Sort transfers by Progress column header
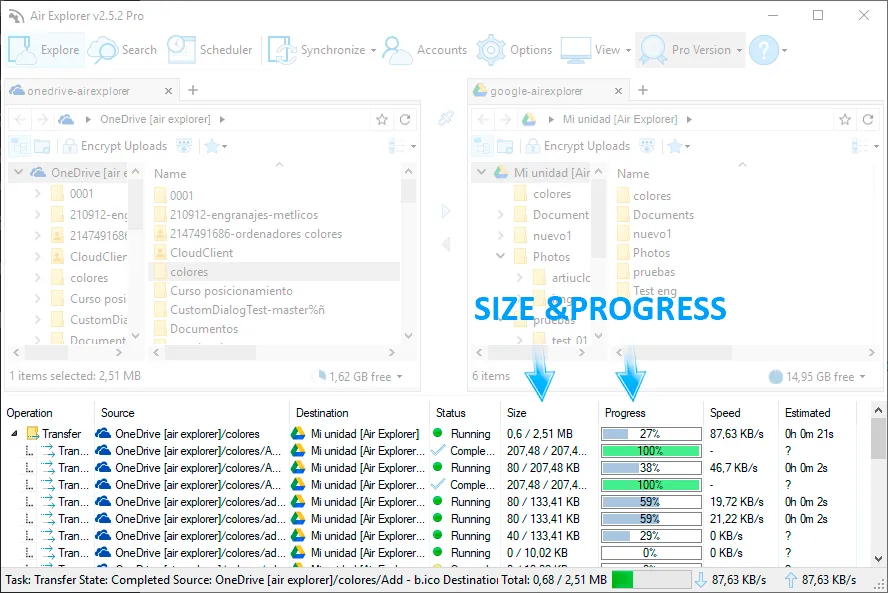The height and width of the screenshot is (593, 888). (x=651, y=413)
